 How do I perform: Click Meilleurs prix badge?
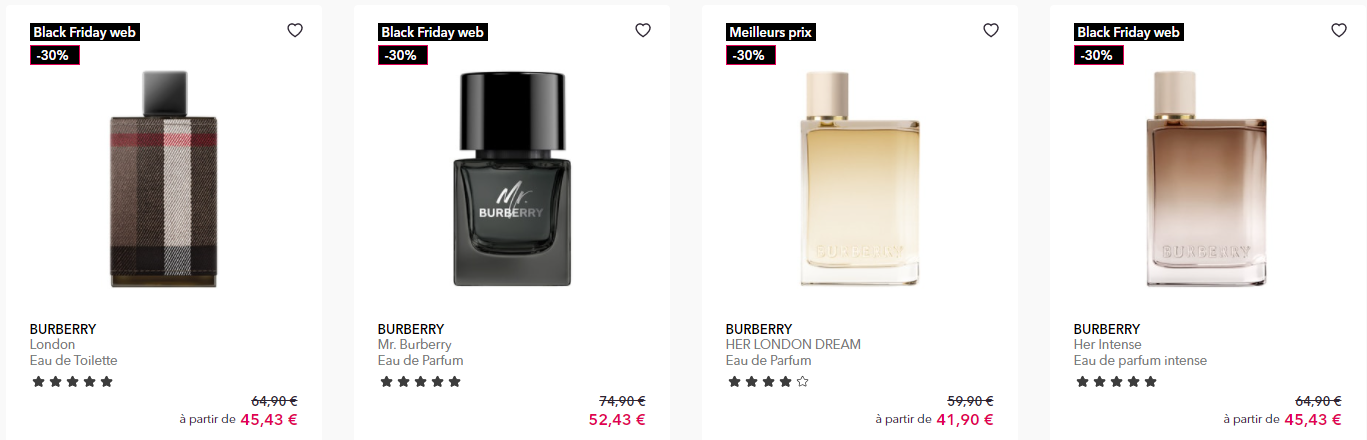tap(771, 32)
